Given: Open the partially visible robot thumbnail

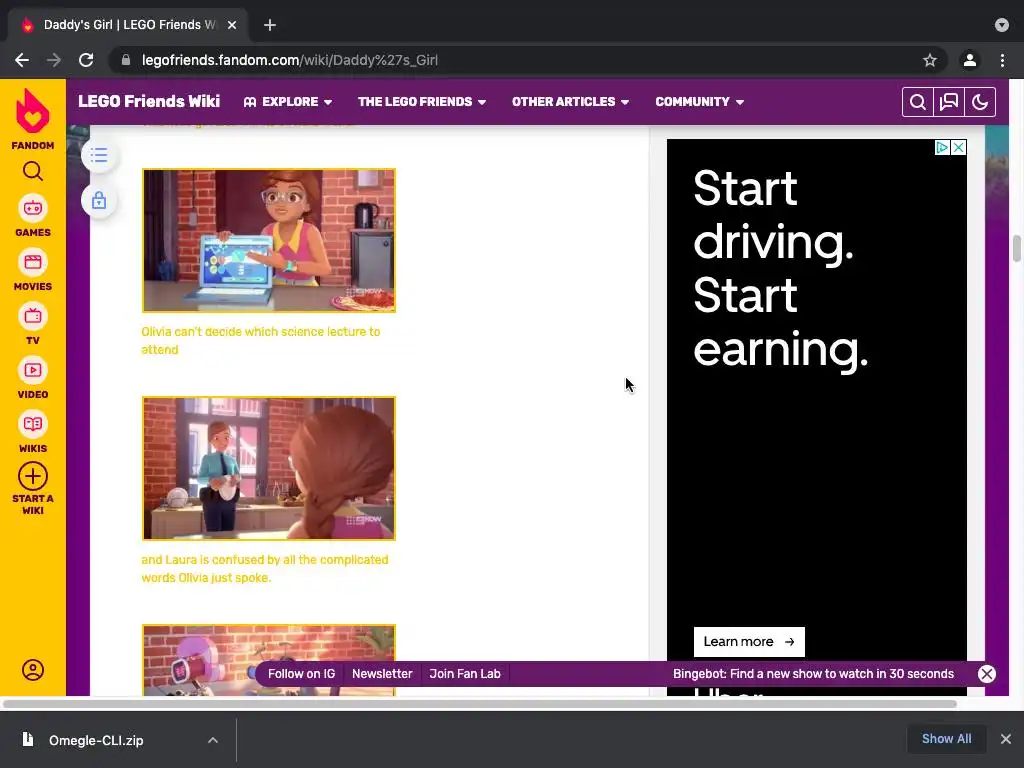Looking at the screenshot, I should coord(269,660).
